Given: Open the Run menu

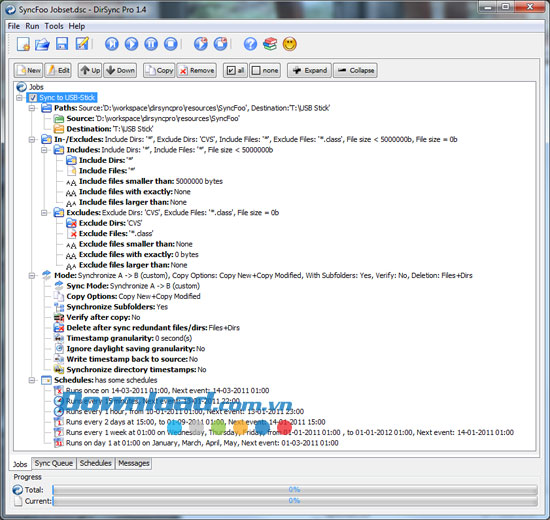Looking at the screenshot, I should tap(32, 26).
